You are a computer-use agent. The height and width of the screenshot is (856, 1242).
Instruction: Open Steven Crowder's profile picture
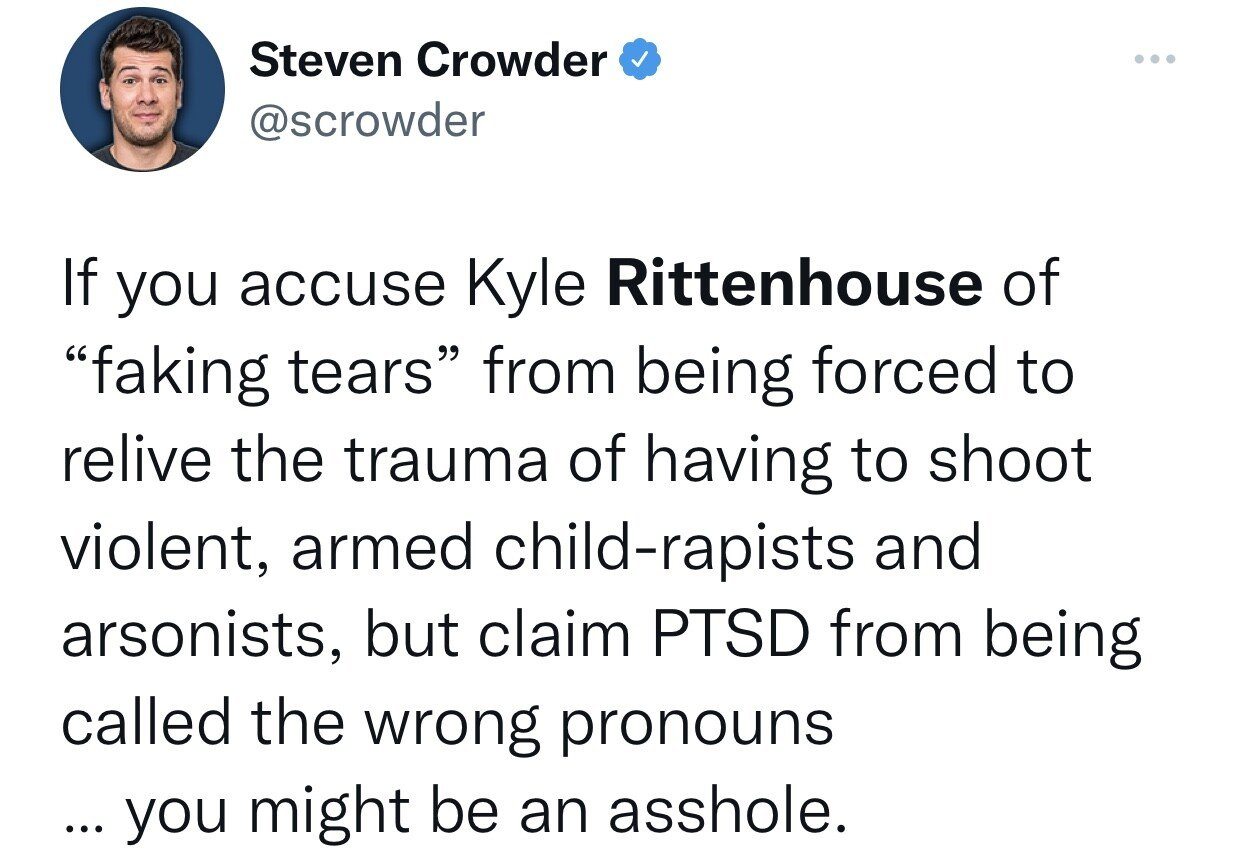tap(143, 89)
